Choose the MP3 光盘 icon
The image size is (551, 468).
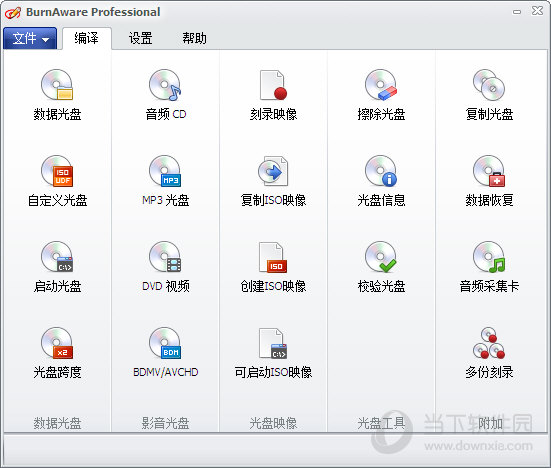point(165,171)
